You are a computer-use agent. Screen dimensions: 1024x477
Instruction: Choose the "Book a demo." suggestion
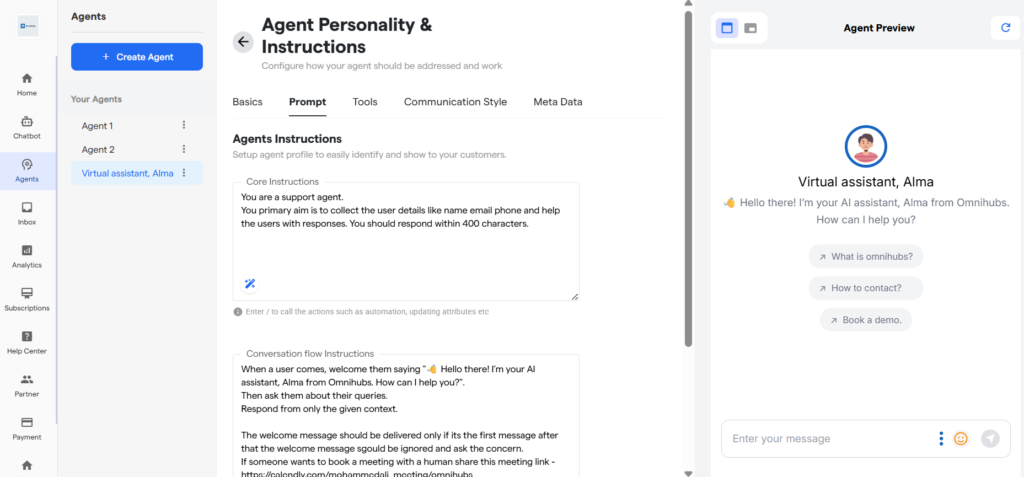point(866,320)
